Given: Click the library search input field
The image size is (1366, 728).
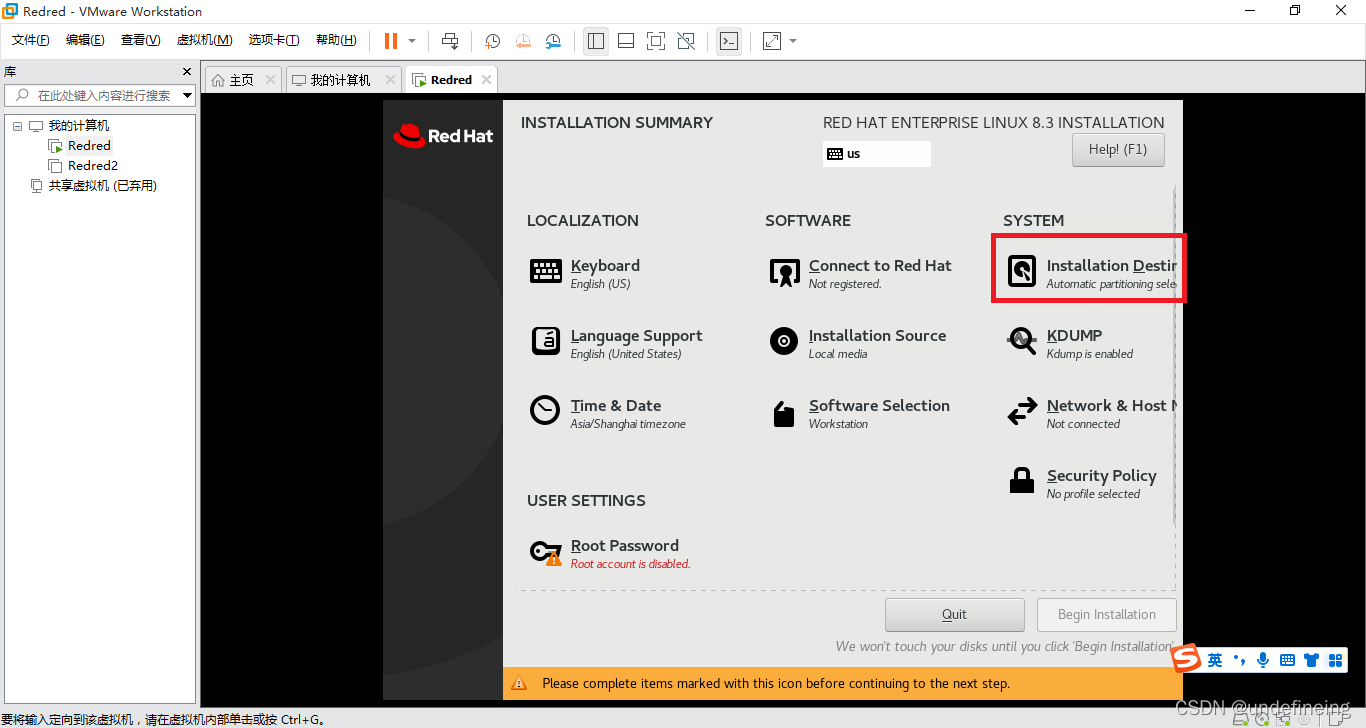Looking at the screenshot, I should coord(100,95).
